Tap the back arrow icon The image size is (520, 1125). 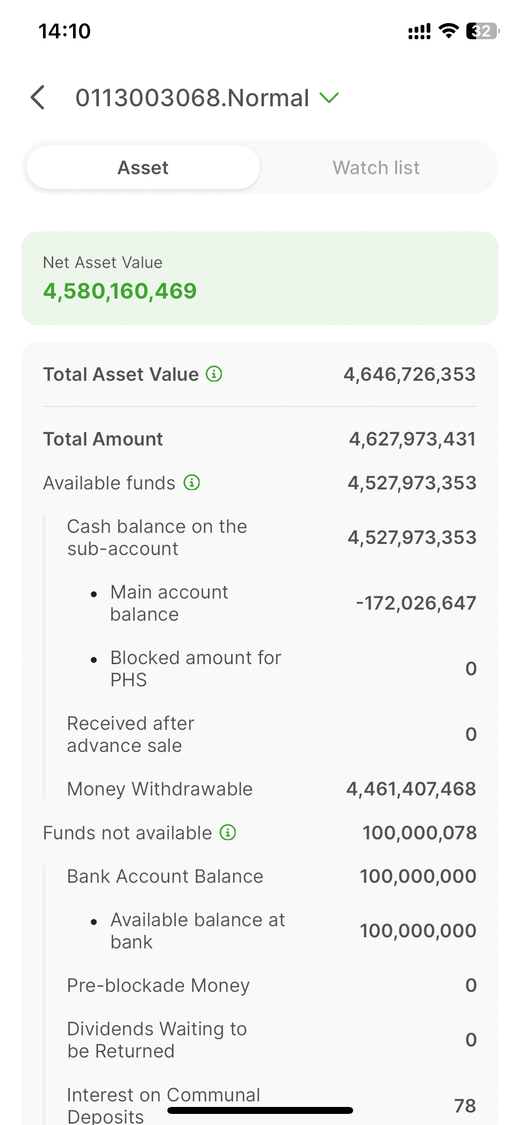point(38,98)
